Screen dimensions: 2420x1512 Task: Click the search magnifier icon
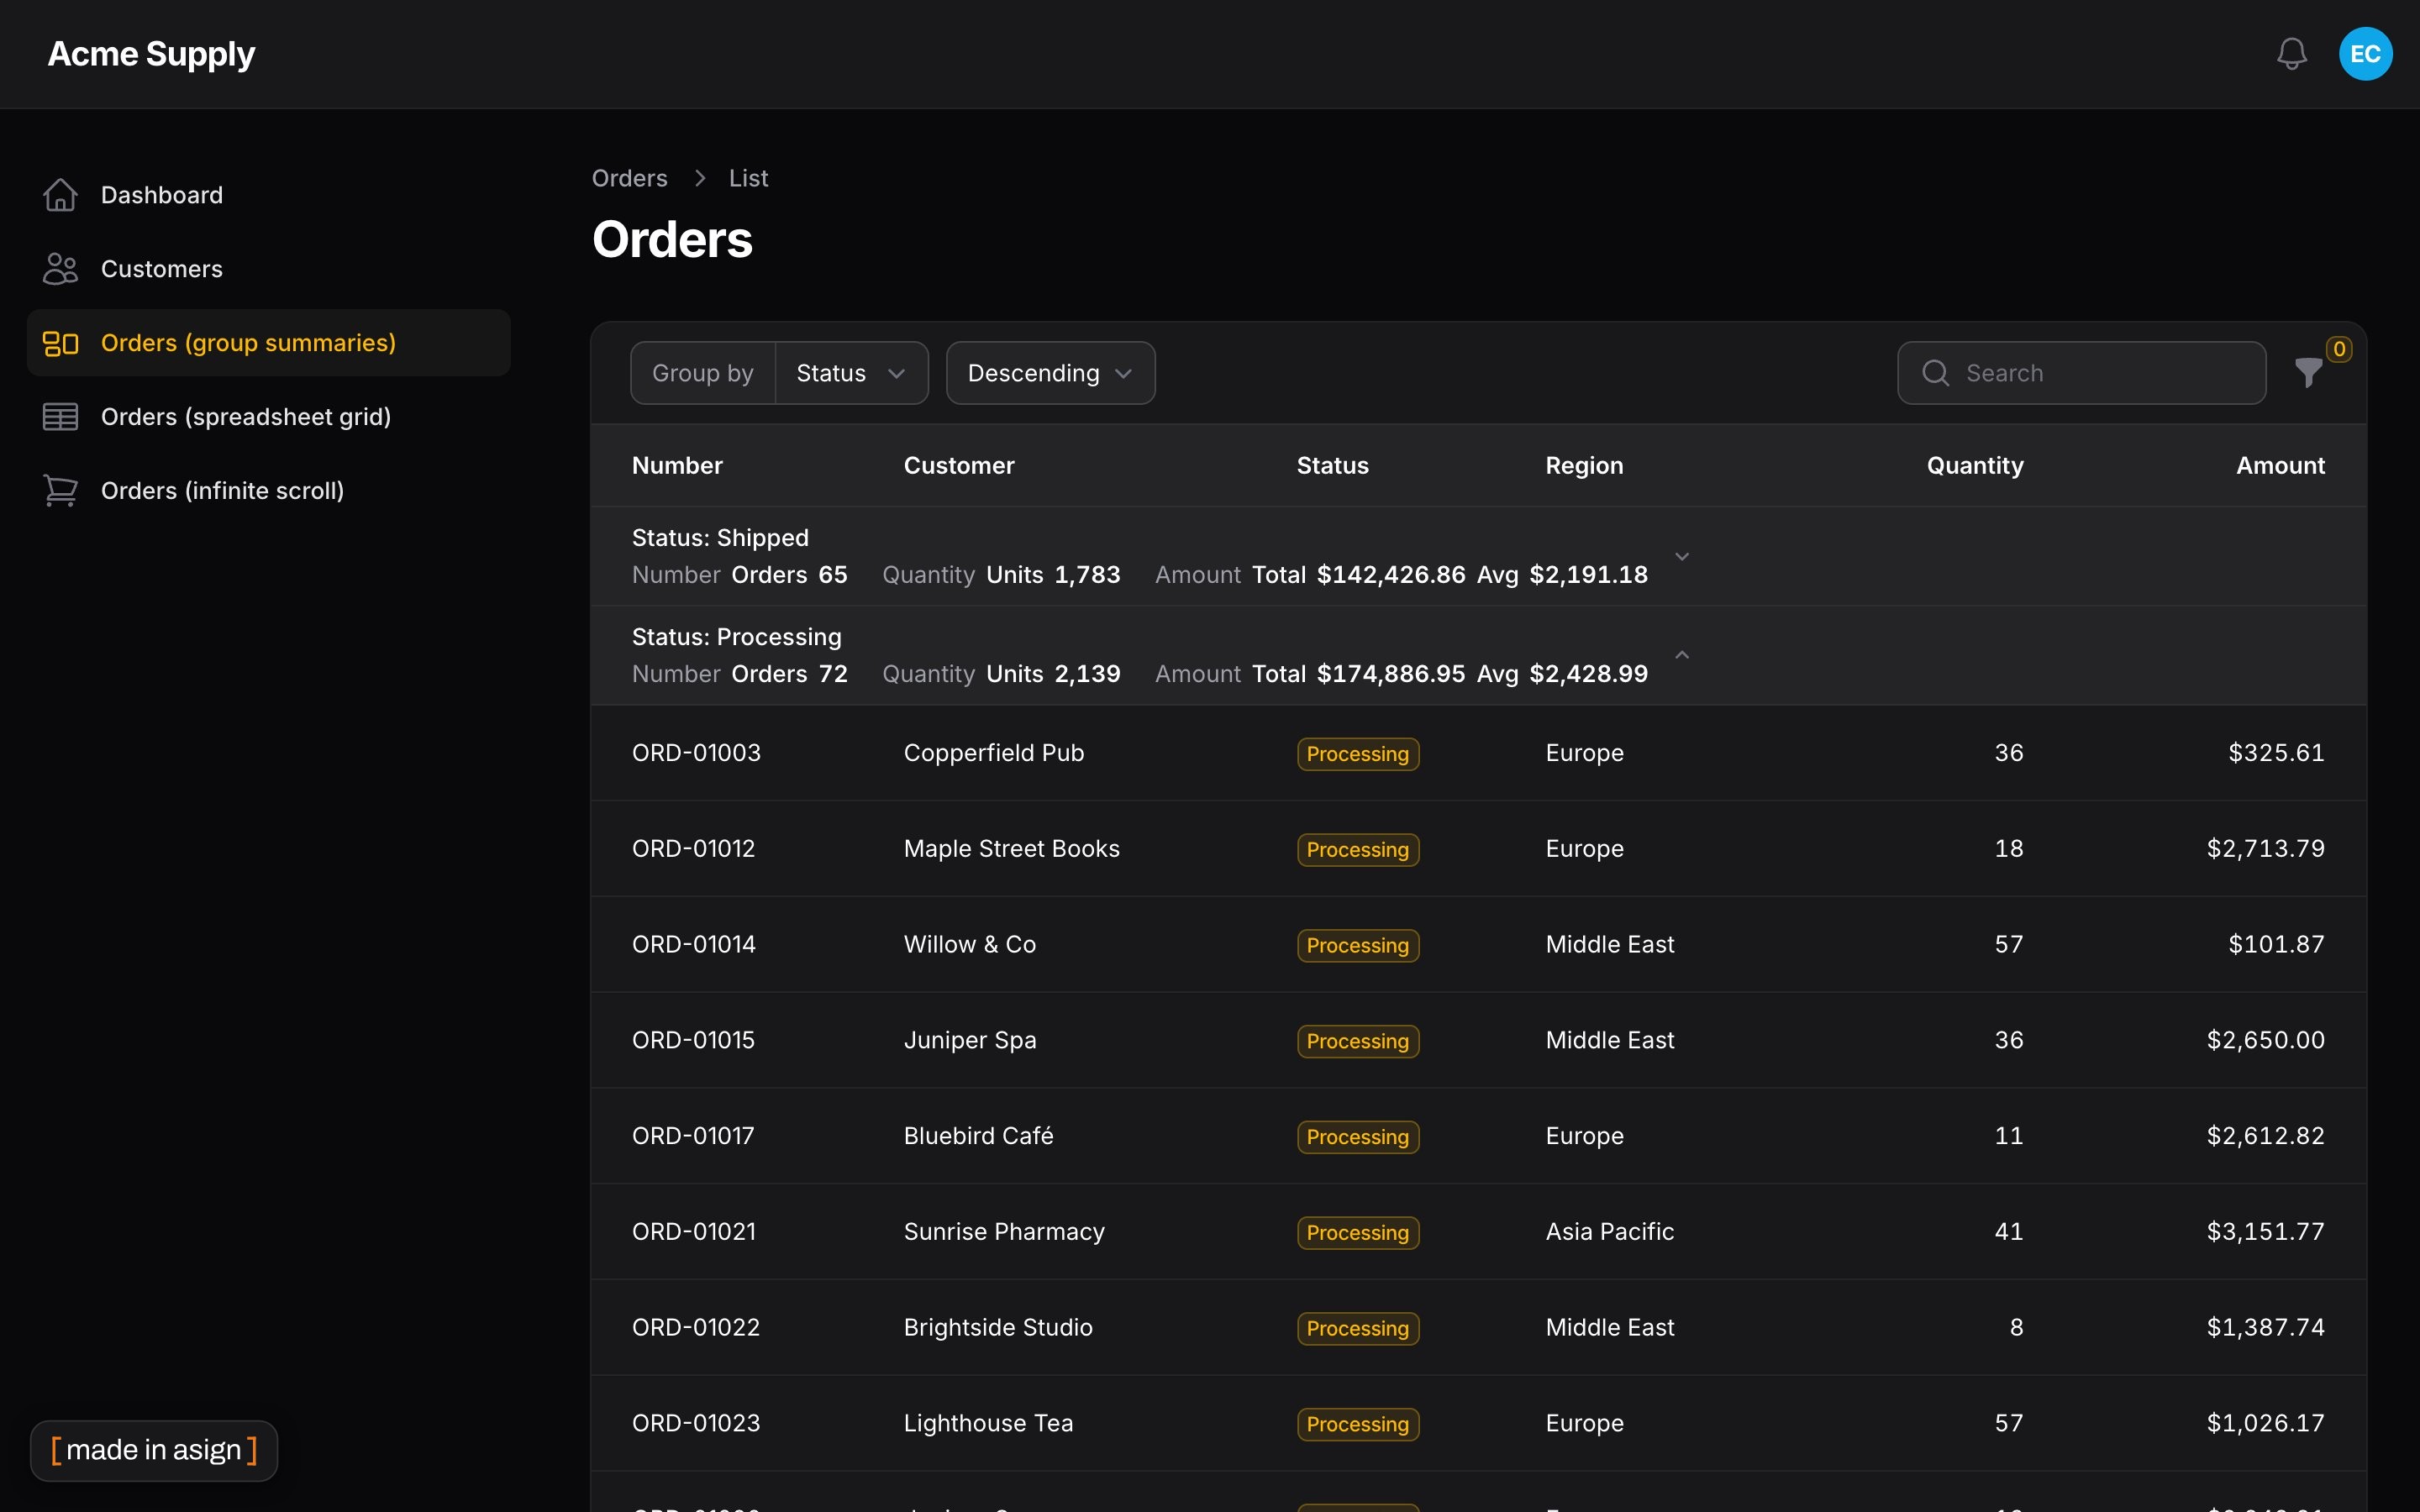coord(1936,373)
